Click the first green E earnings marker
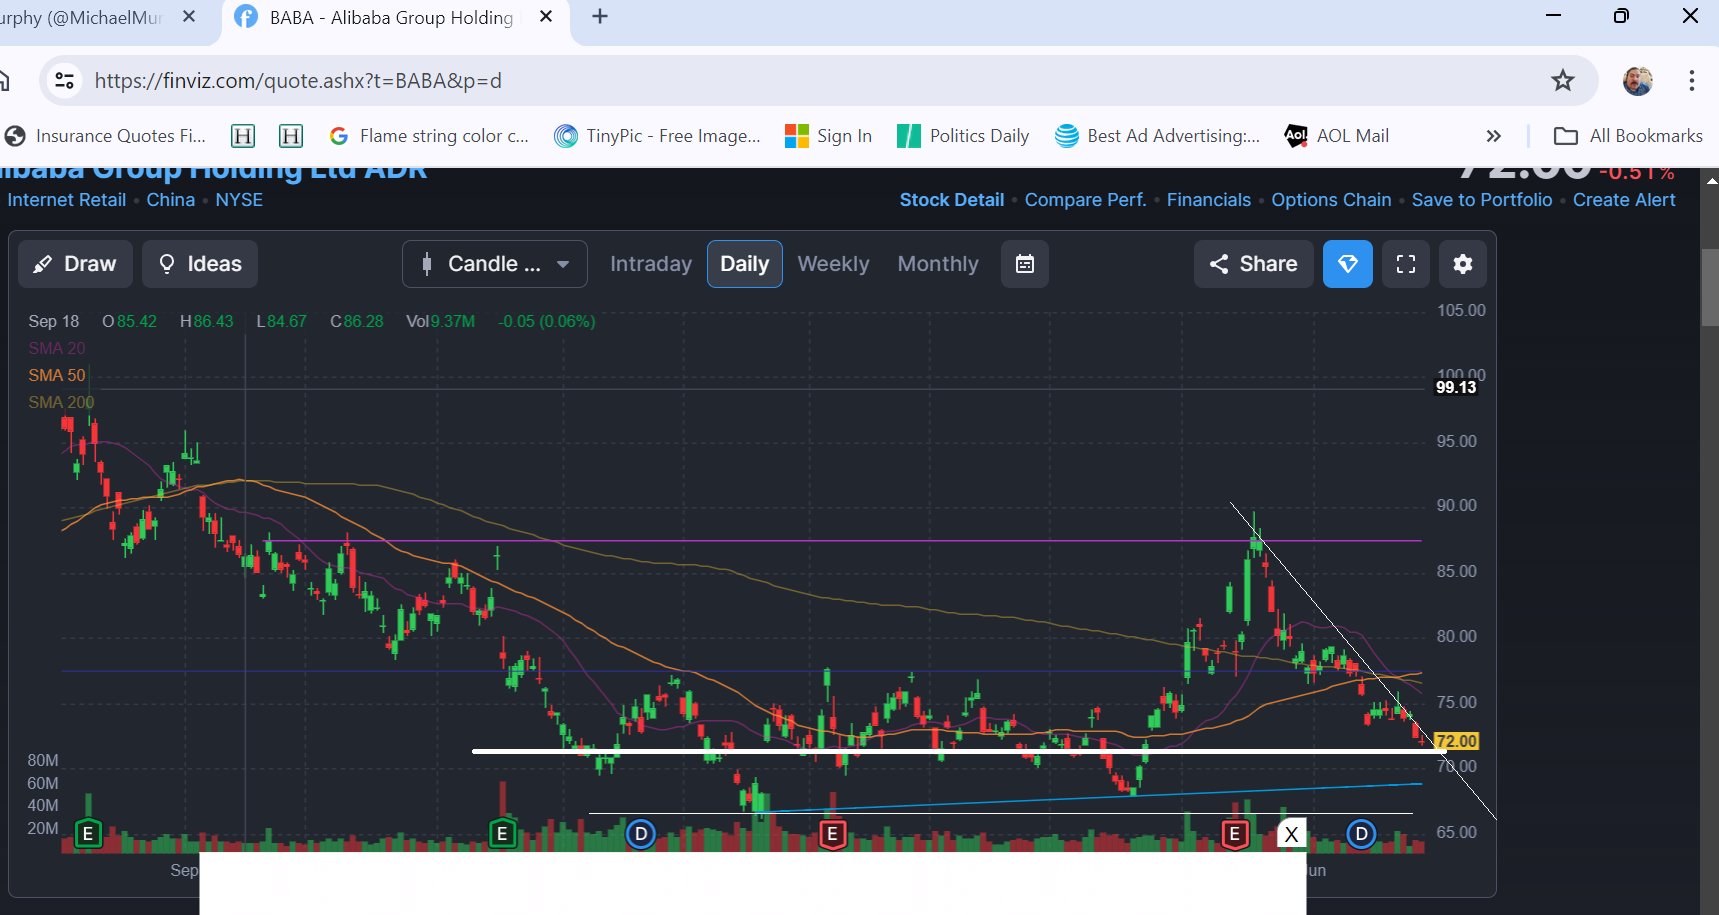 88,833
